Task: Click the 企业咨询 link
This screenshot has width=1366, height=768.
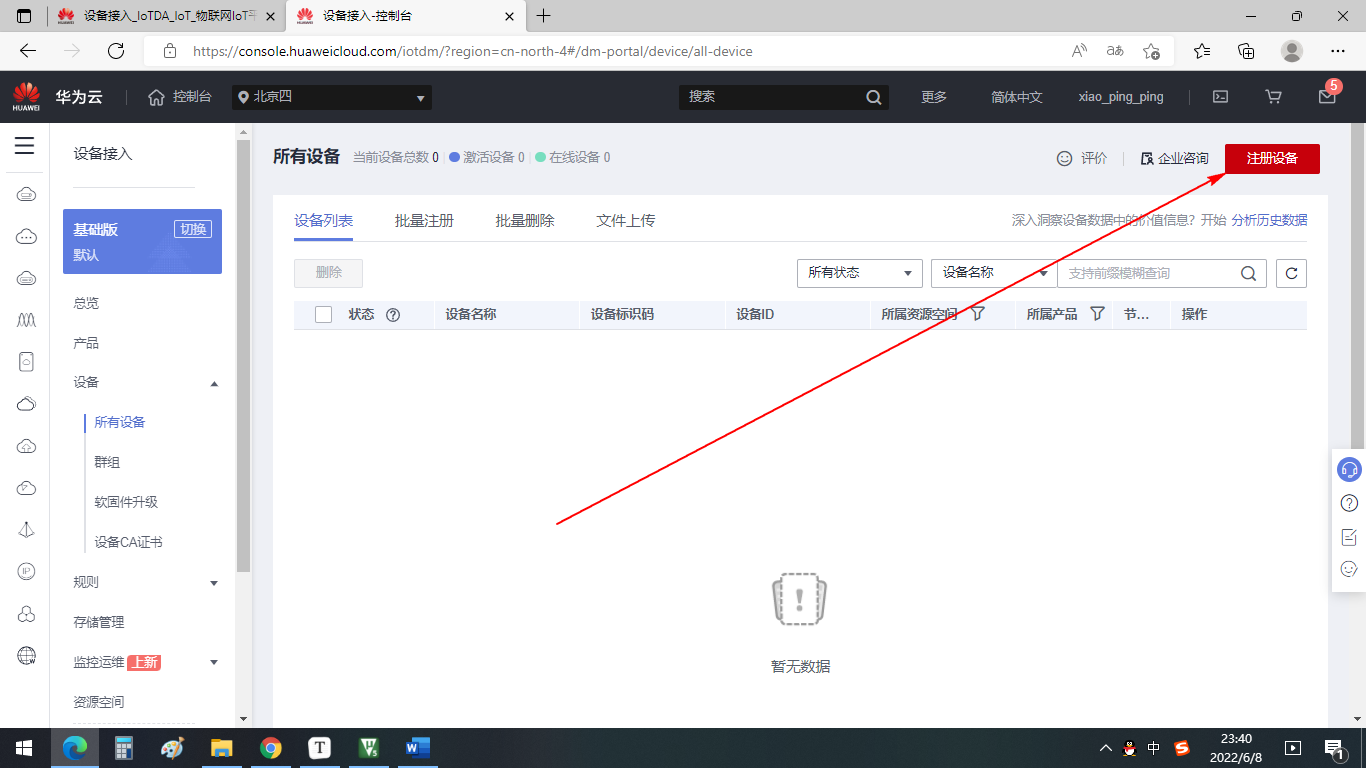Action: point(1174,158)
